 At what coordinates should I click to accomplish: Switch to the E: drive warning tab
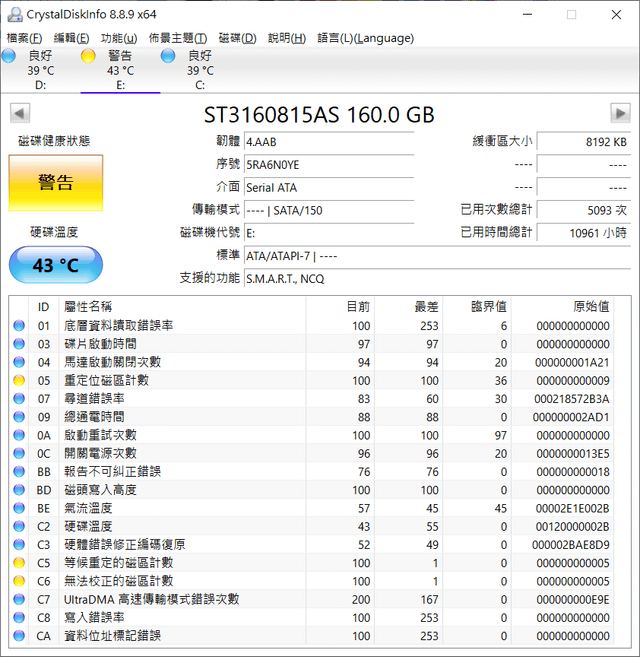tap(120, 70)
